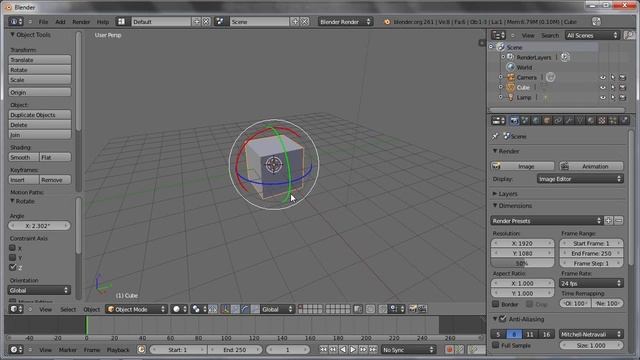Click the Camera object icon in outliner
This screenshot has width=640, height=360.
tap(511, 77)
